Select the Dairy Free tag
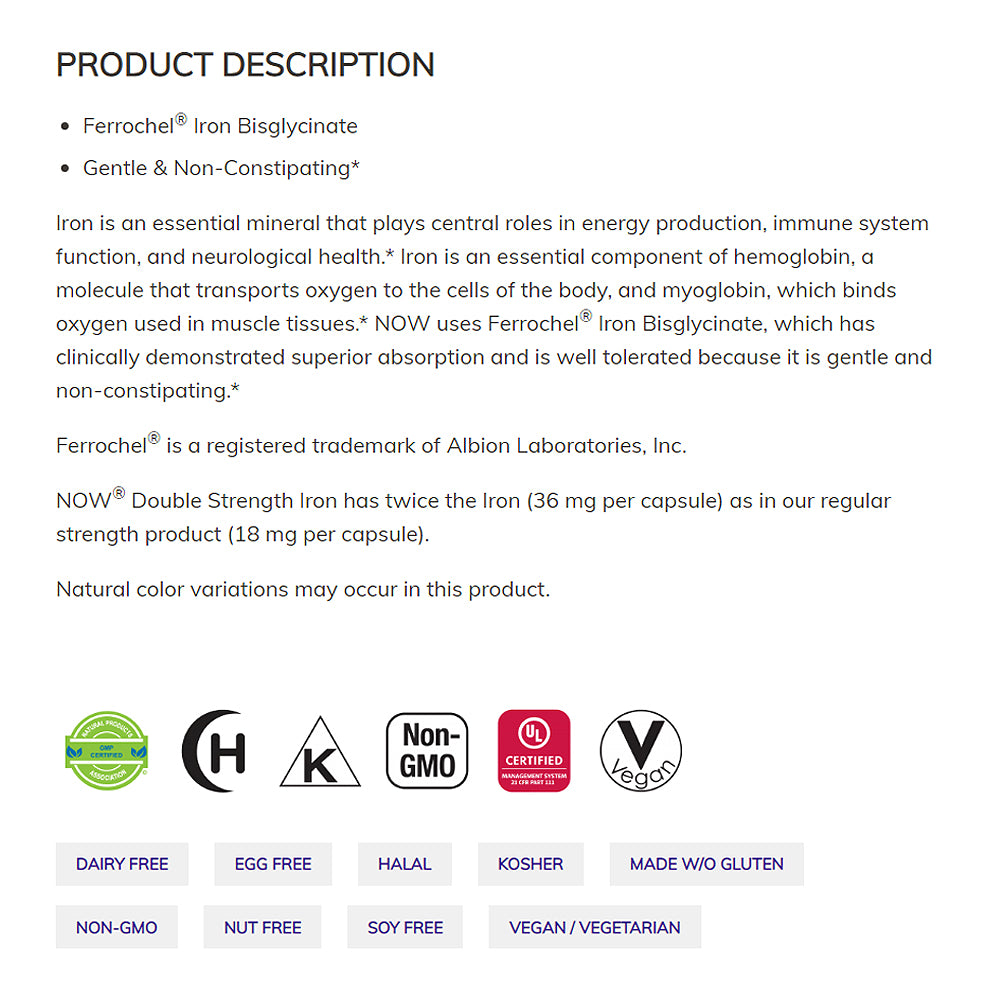This screenshot has height=1000, width=1000. coord(122,864)
